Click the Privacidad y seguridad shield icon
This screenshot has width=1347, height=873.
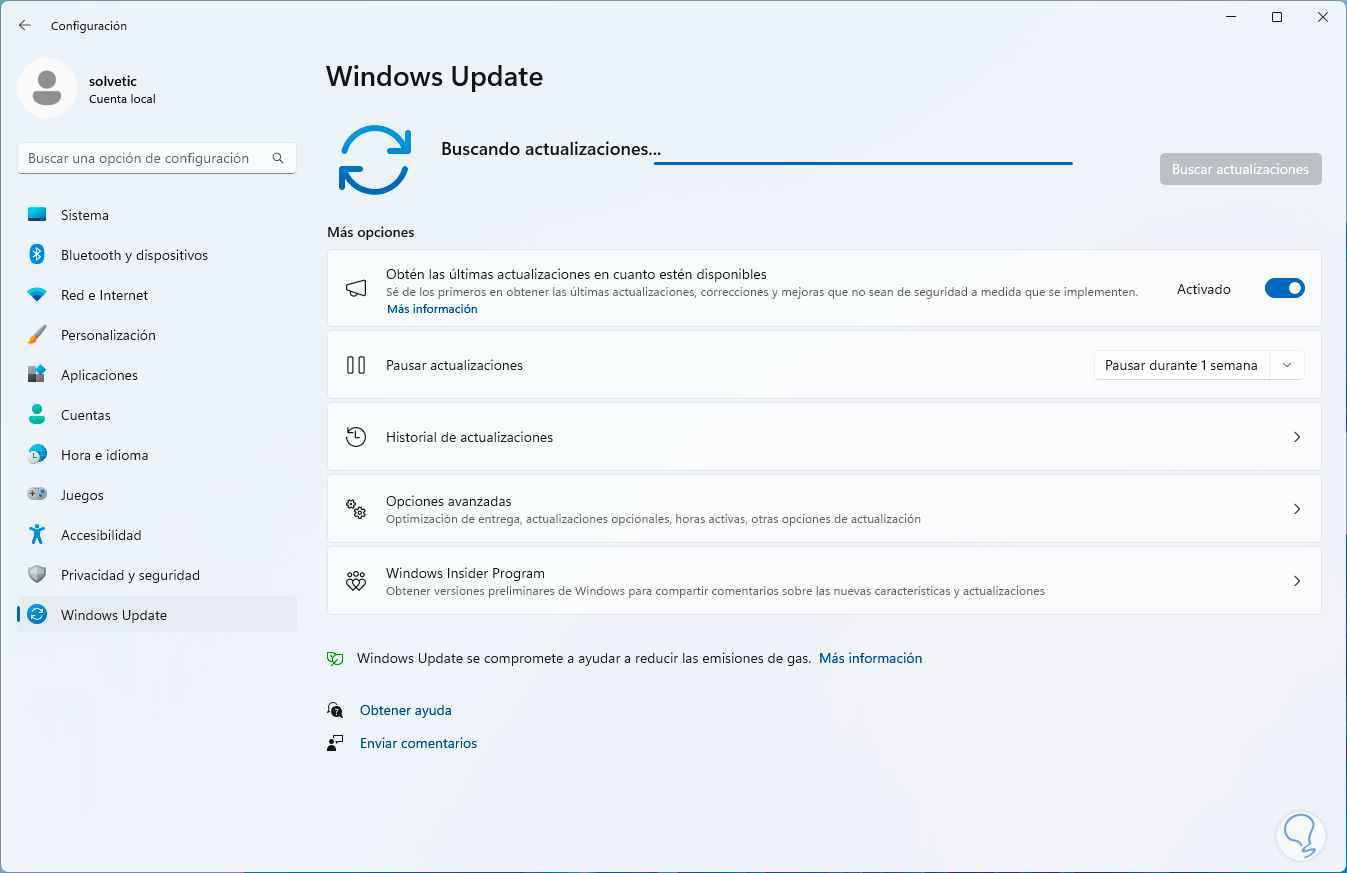coord(37,575)
